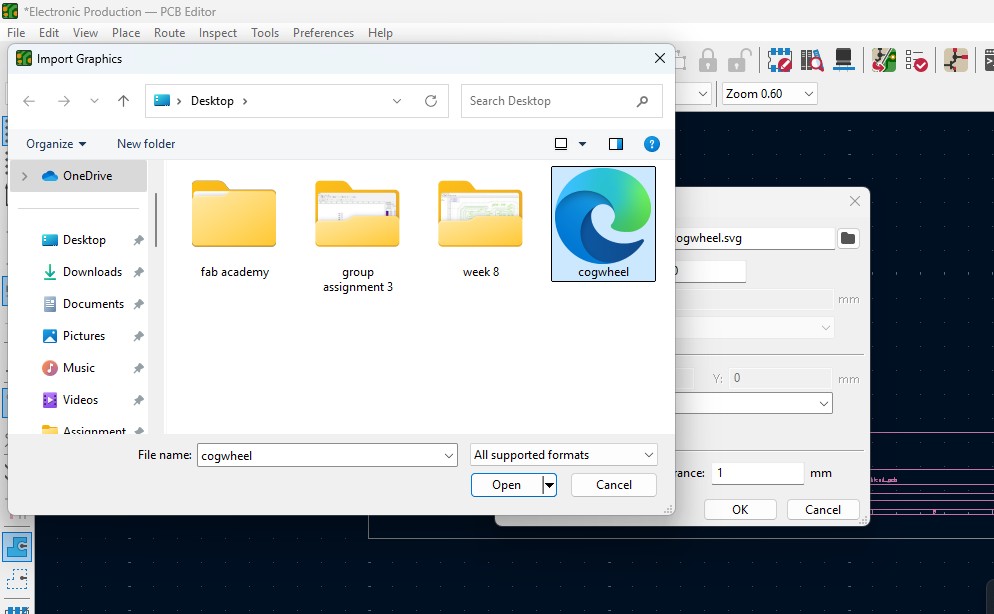
Task: Open the Place menu
Action: (126, 33)
